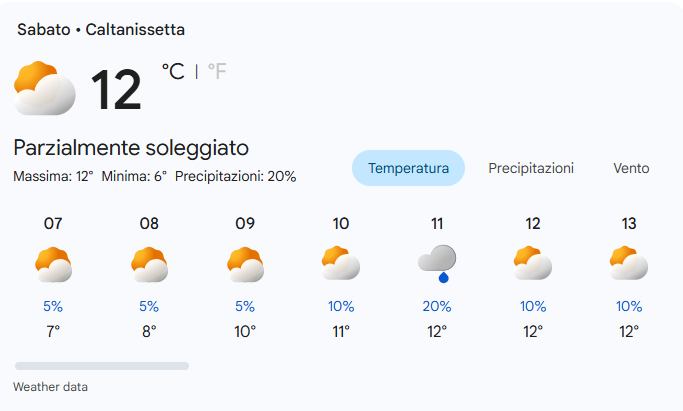The image size is (683, 411).
Task: Show the Vento tab
Action: coord(631,168)
